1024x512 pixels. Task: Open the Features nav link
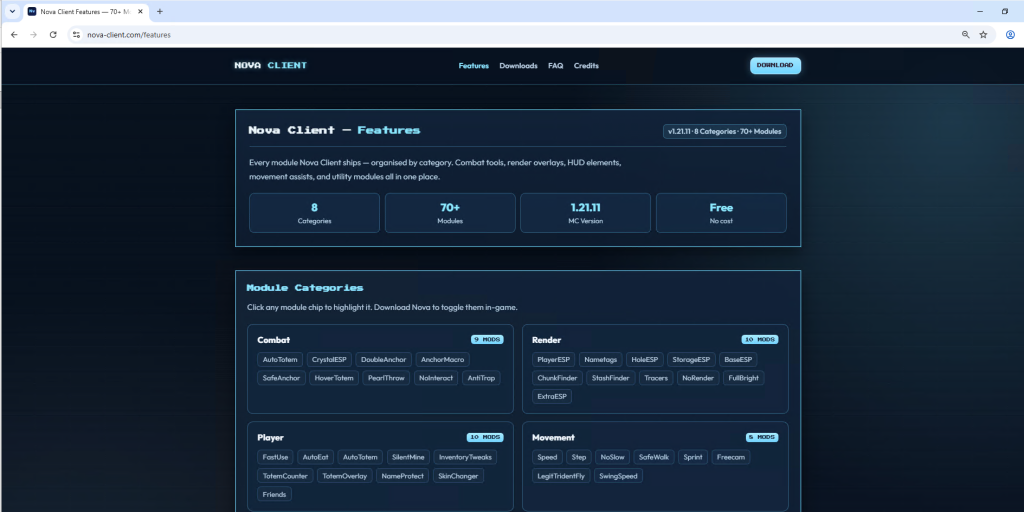click(473, 66)
